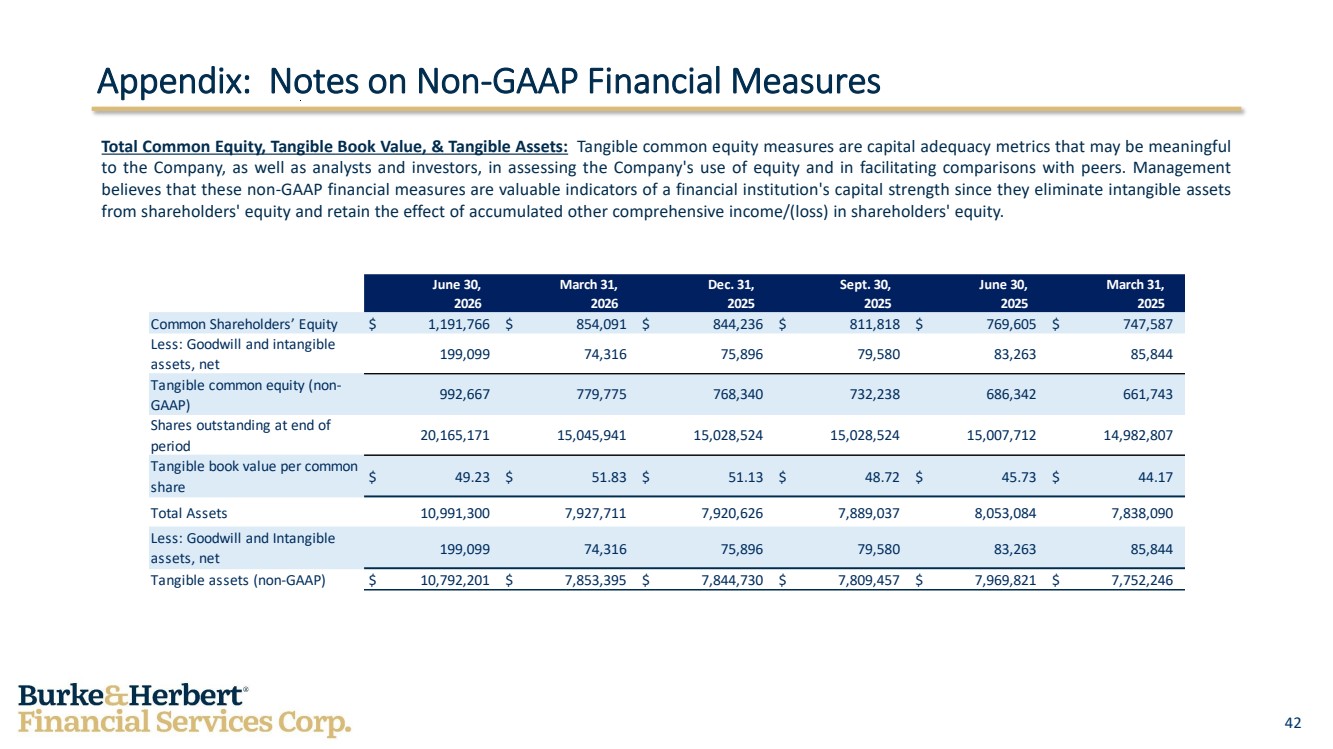This screenshot has width=1333, height=749.
Task: Select the slide title Appendix heading
Action: pyautogui.click(x=488, y=81)
